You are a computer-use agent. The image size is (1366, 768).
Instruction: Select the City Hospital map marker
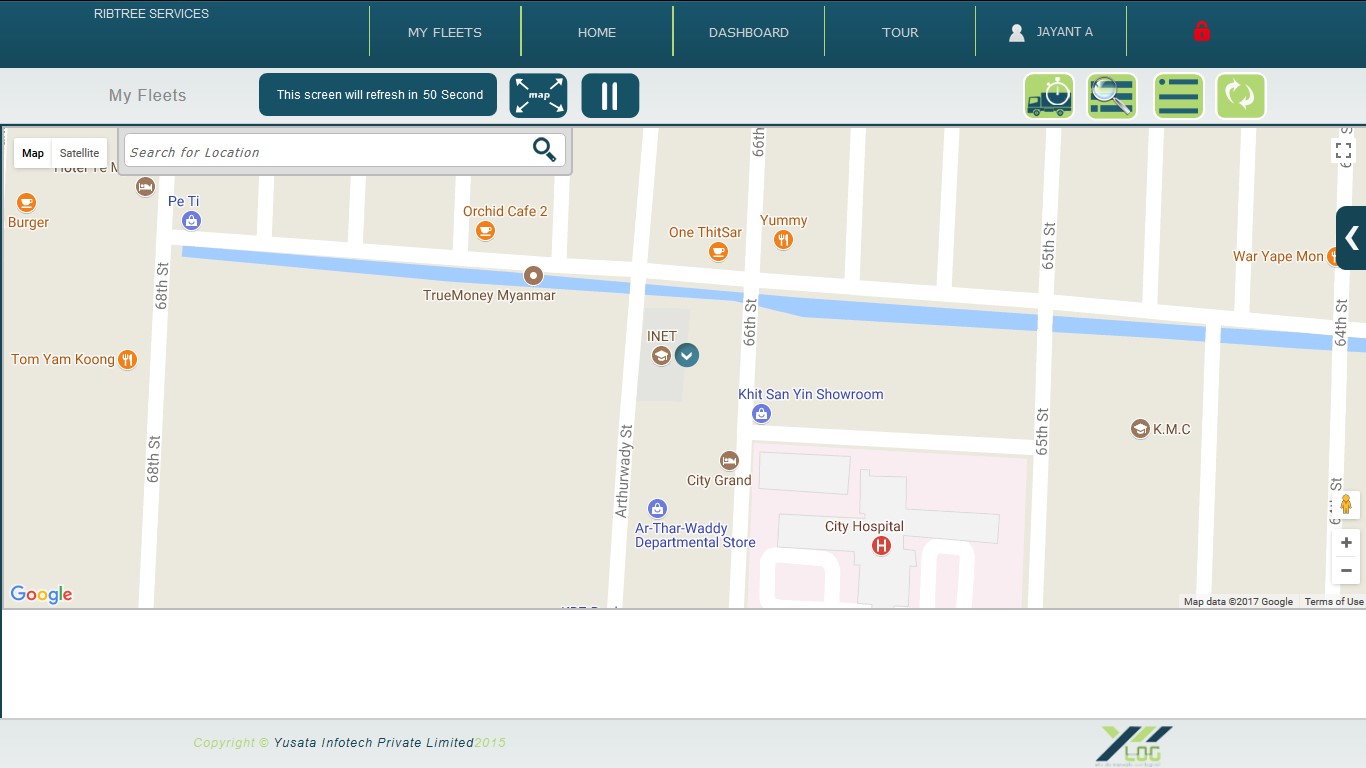[881, 545]
